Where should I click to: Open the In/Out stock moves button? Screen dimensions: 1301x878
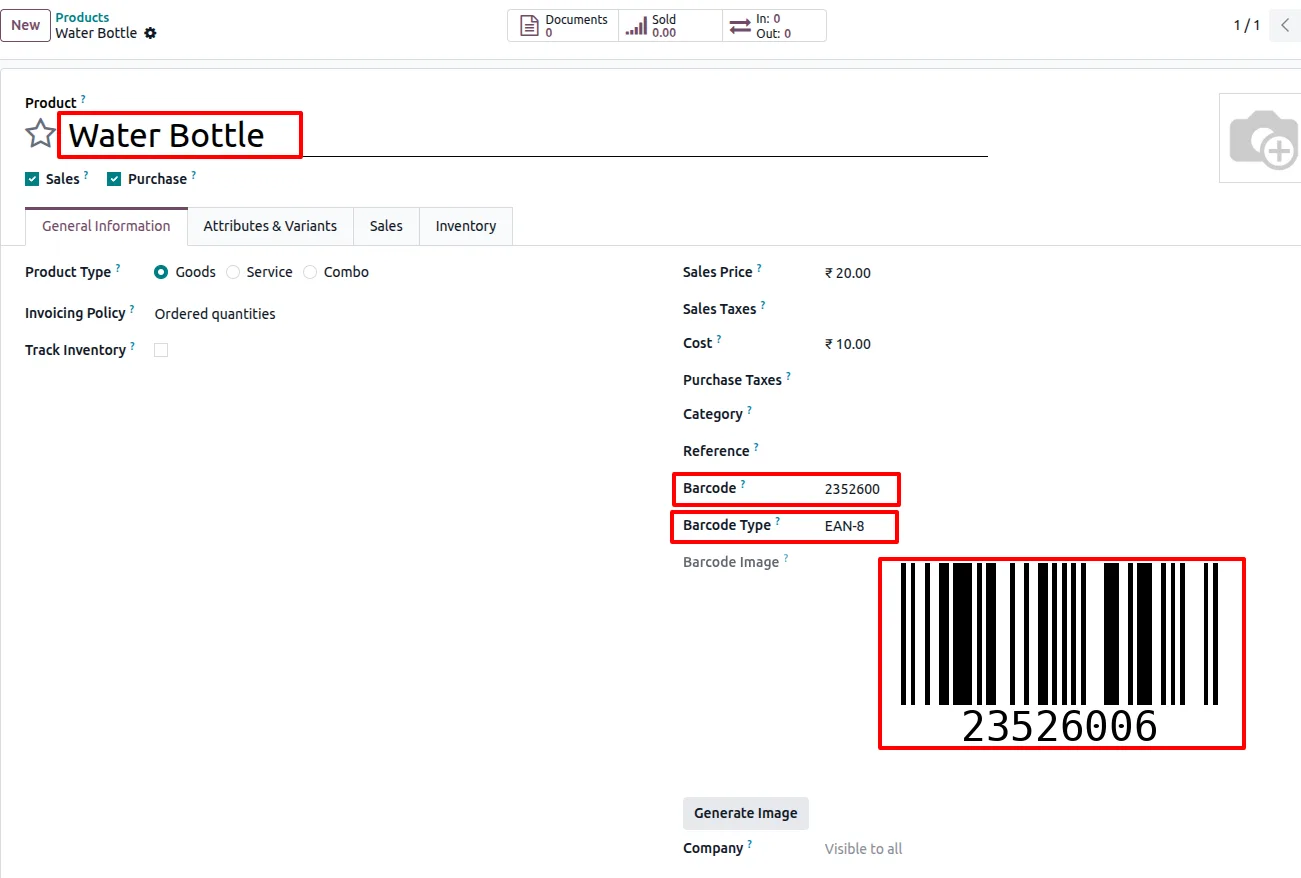tap(774, 26)
